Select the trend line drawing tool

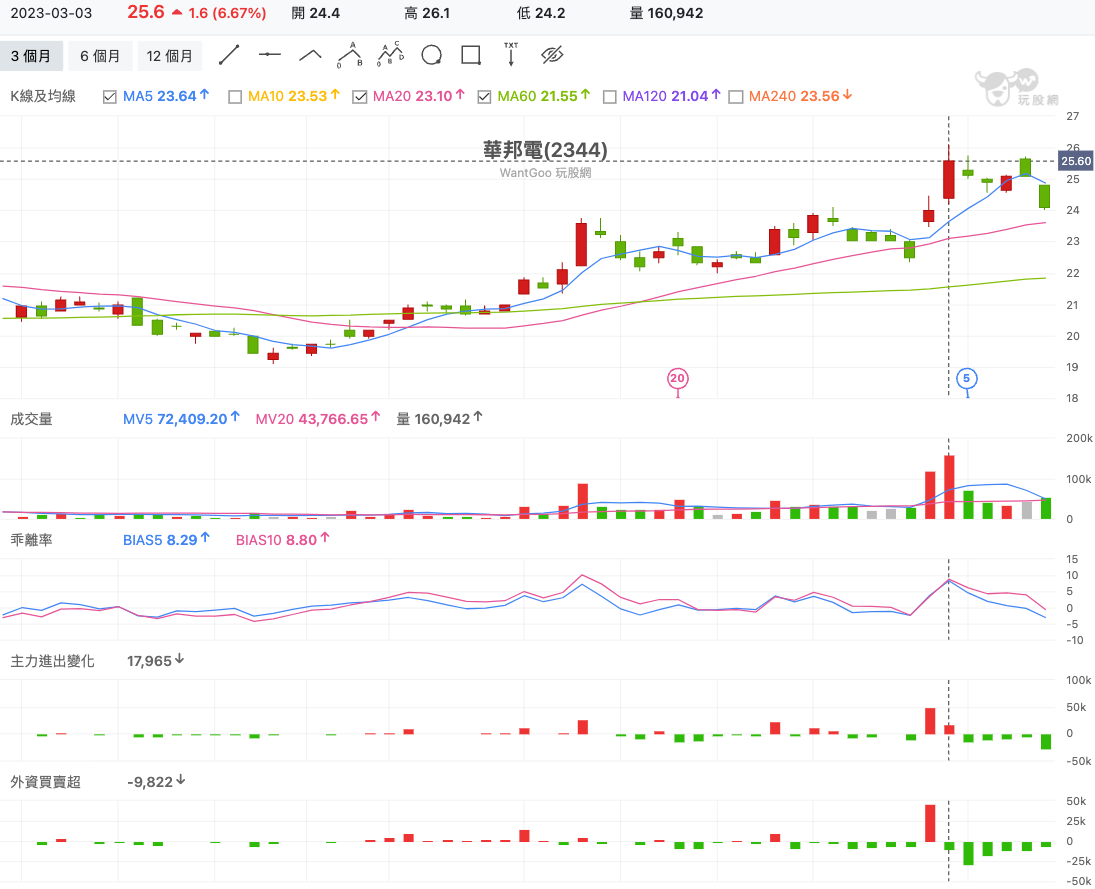point(229,55)
